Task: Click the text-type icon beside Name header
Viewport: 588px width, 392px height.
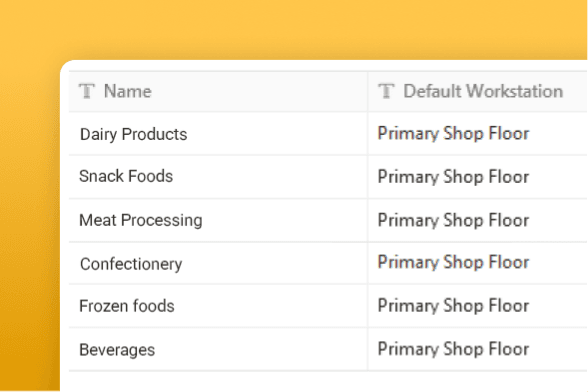Action: point(87,91)
